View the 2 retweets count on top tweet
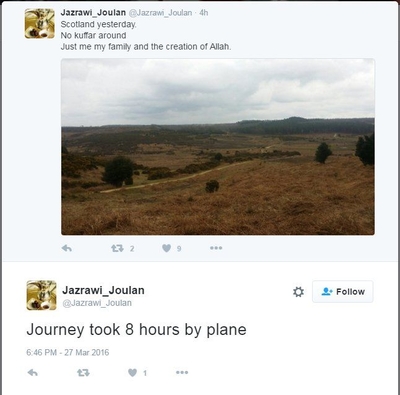Viewport: 400px width, 395px height. [132, 249]
